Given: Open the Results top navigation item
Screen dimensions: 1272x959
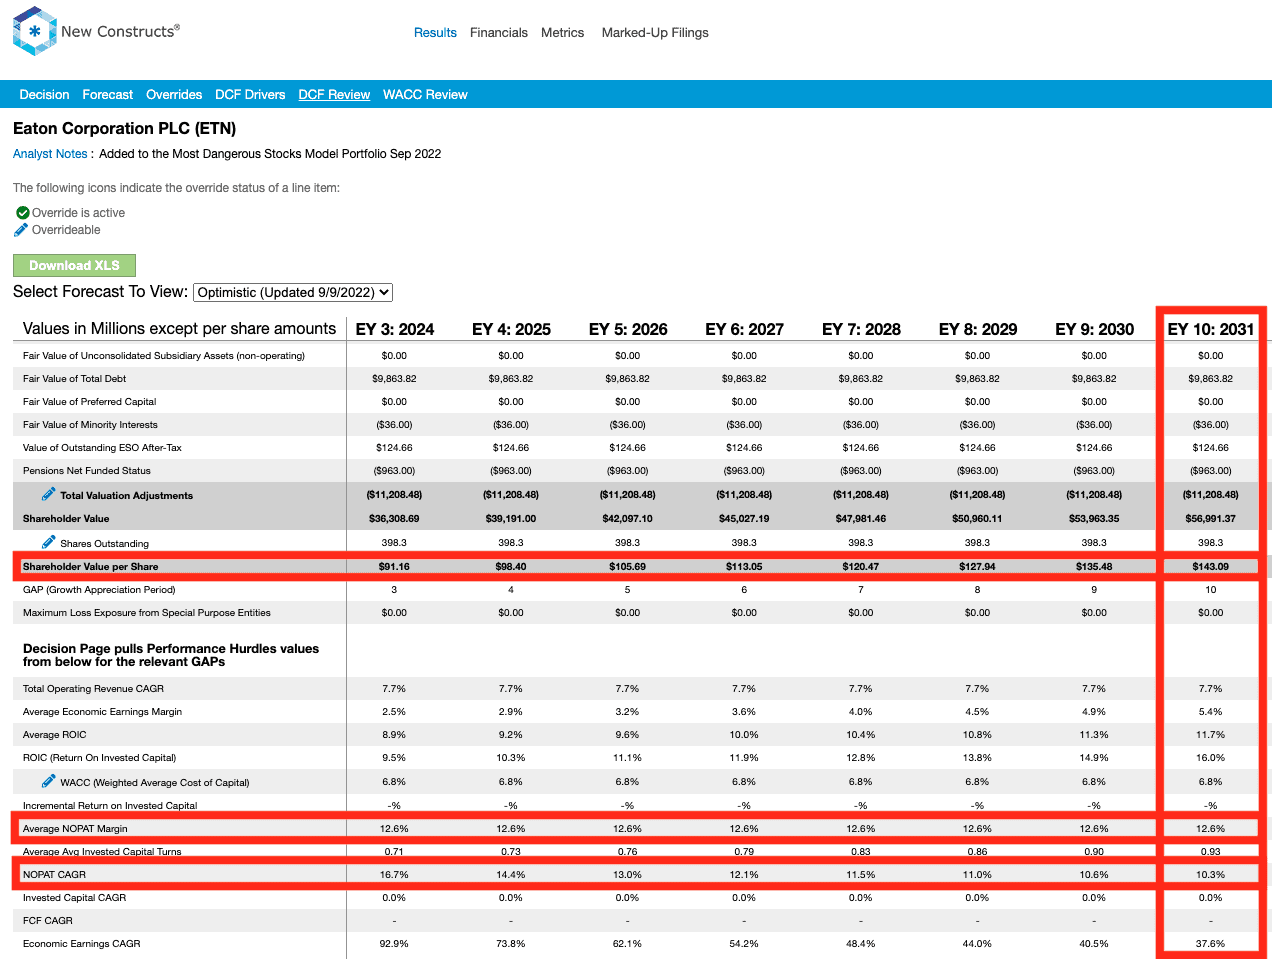Looking at the screenshot, I should point(435,33).
